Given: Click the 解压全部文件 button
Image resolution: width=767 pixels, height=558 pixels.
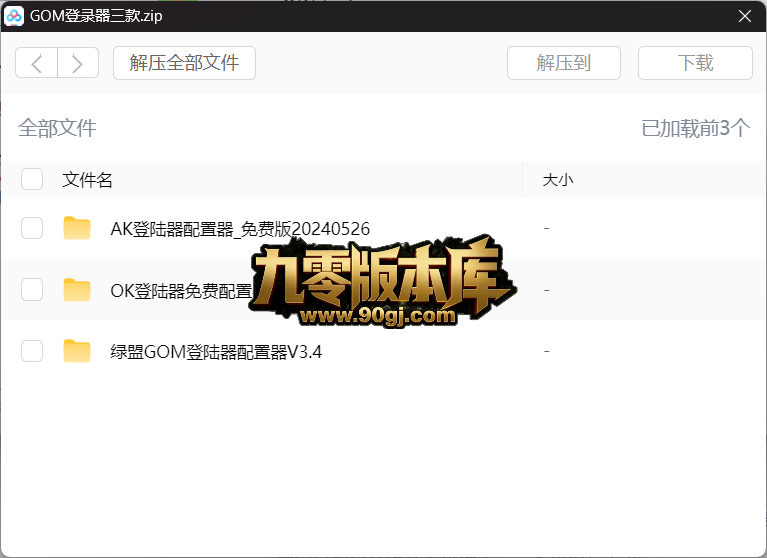Looking at the screenshot, I should click(184, 63).
